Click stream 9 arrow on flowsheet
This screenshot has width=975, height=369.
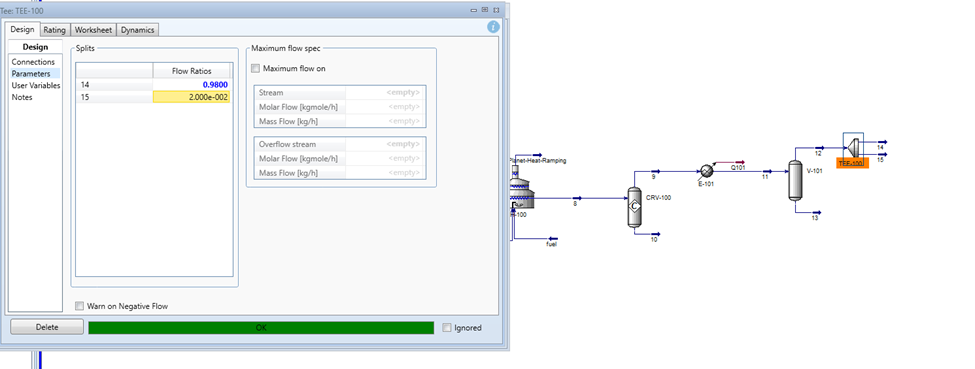[655, 171]
